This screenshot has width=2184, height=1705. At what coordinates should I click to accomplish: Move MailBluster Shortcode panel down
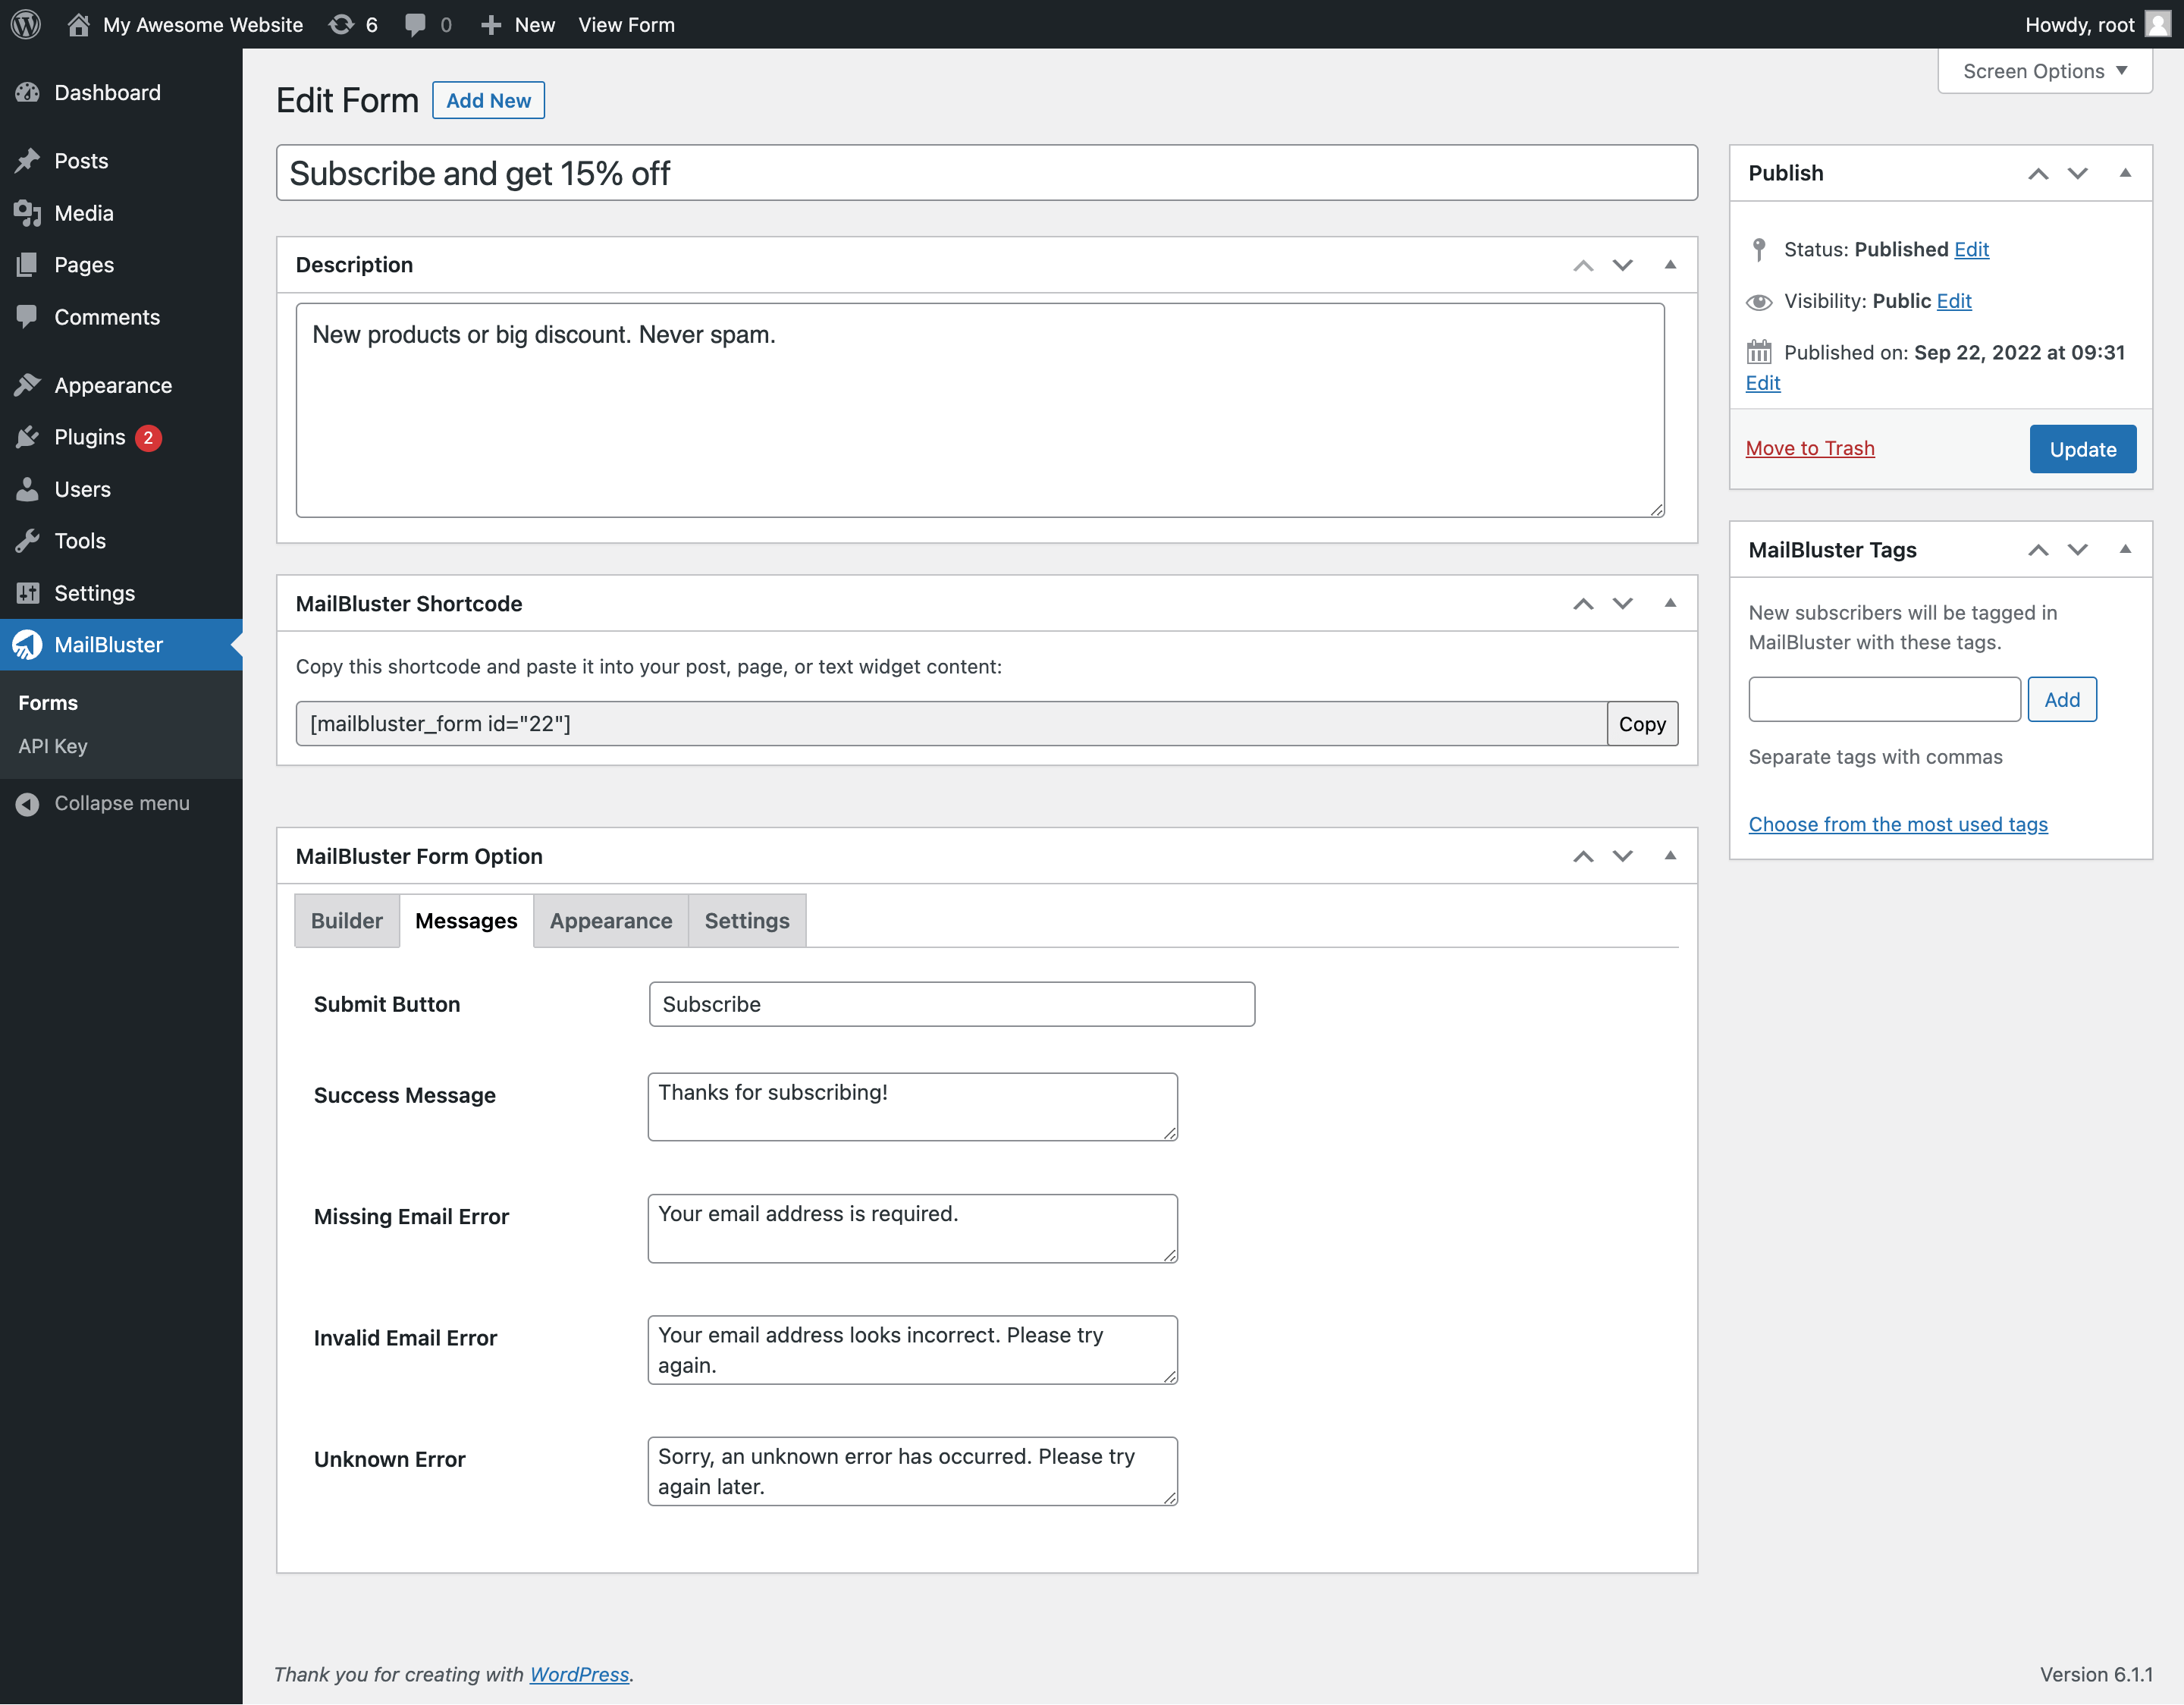tap(1623, 604)
